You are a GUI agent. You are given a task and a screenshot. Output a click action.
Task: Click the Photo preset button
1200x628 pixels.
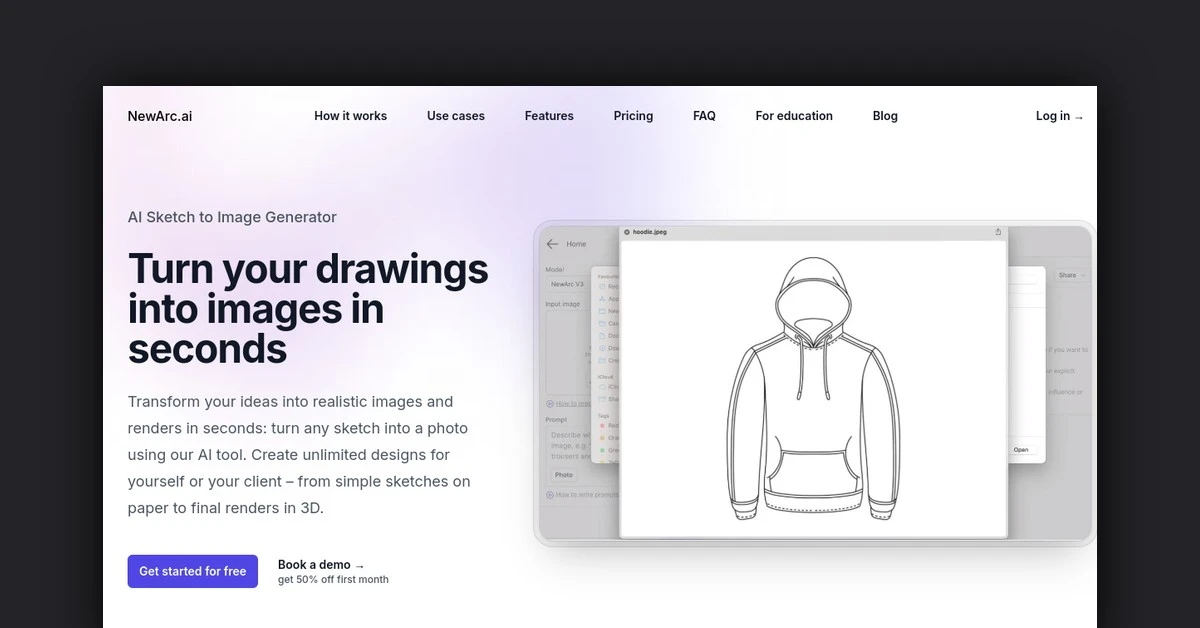pos(564,475)
